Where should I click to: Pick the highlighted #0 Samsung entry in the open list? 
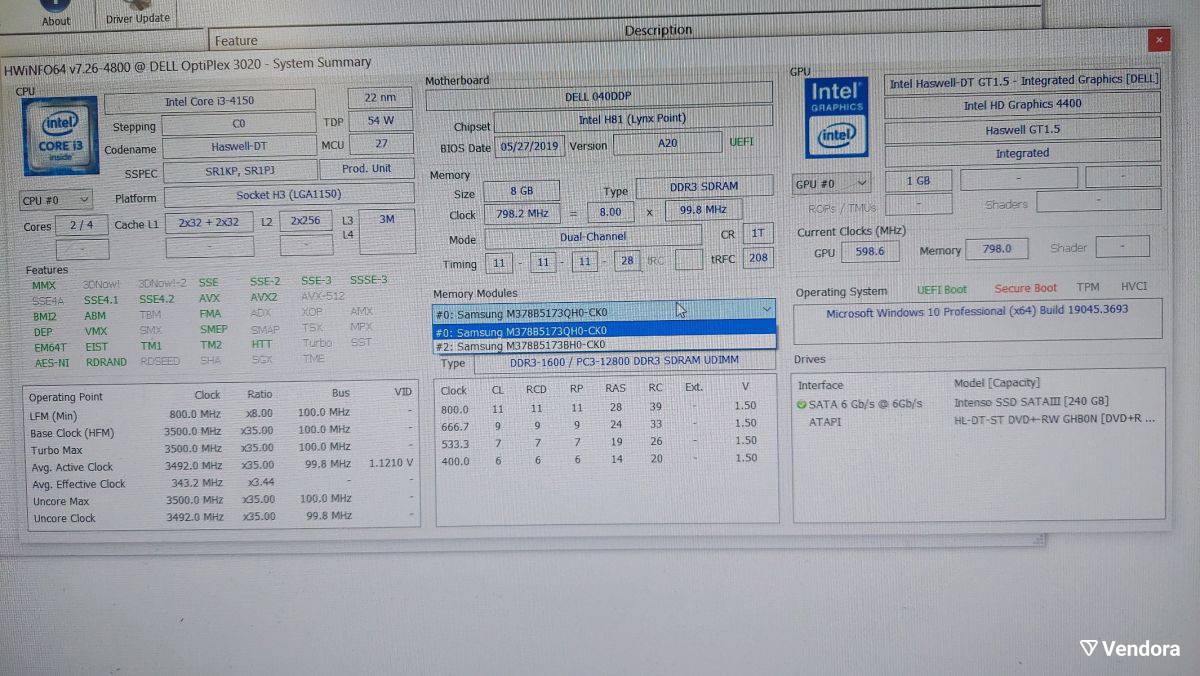coord(604,331)
